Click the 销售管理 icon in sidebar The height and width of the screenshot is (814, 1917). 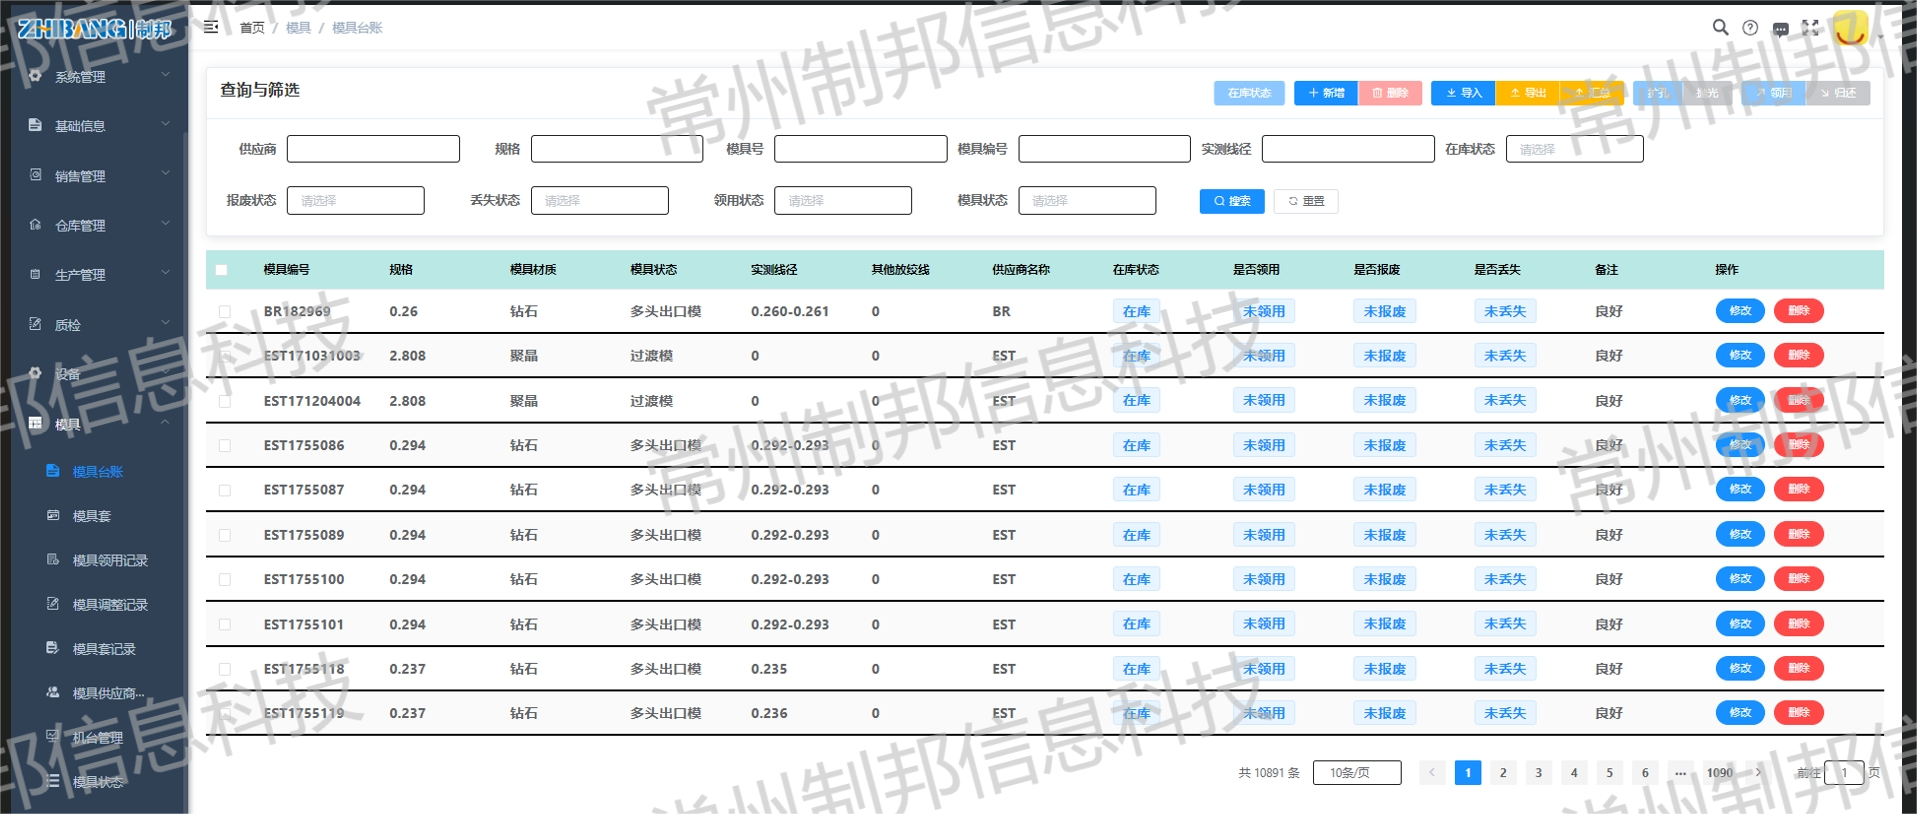pos(35,175)
